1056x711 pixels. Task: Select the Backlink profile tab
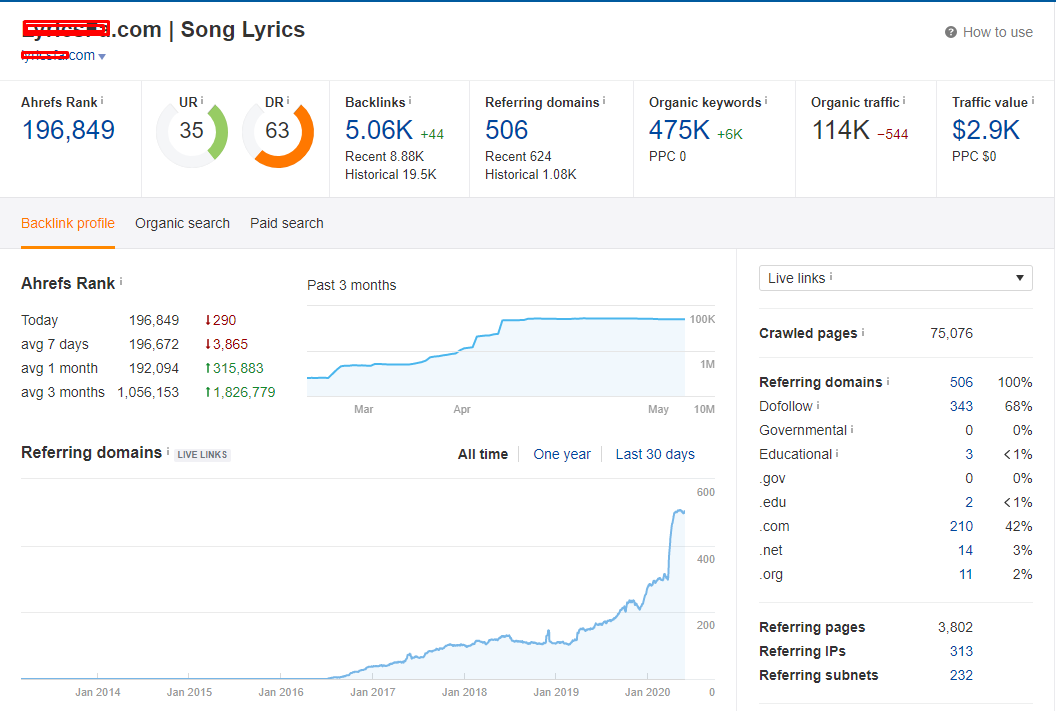tap(68, 223)
